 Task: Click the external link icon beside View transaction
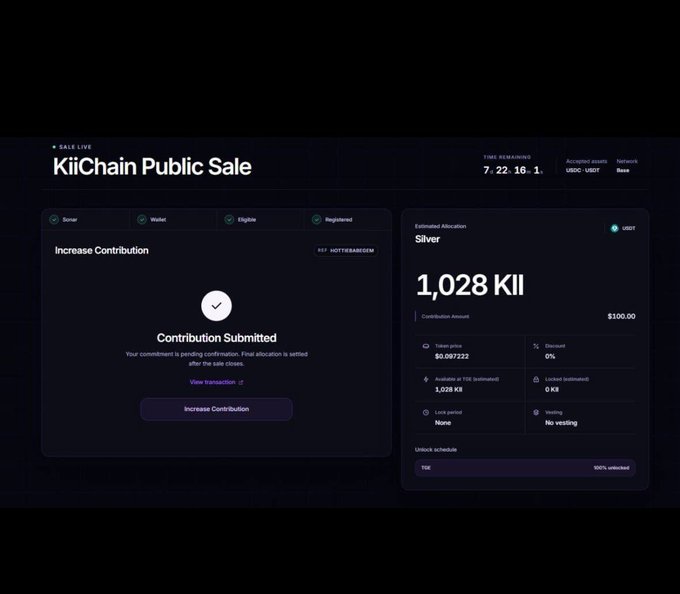click(x=241, y=382)
